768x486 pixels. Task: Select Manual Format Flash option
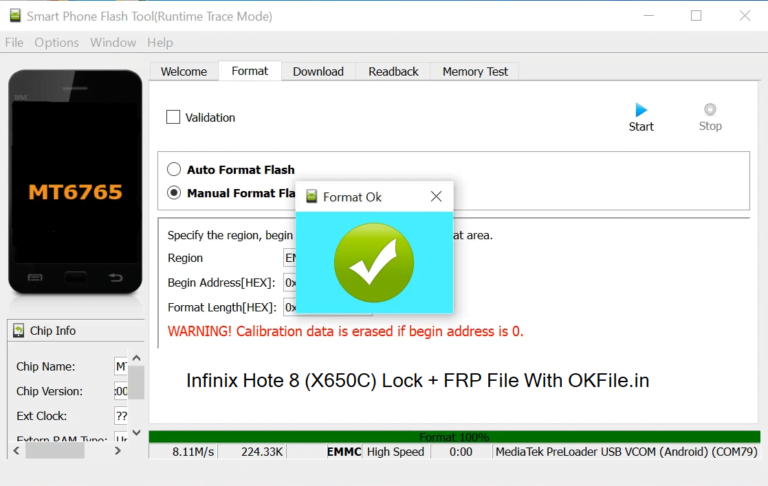pos(174,193)
